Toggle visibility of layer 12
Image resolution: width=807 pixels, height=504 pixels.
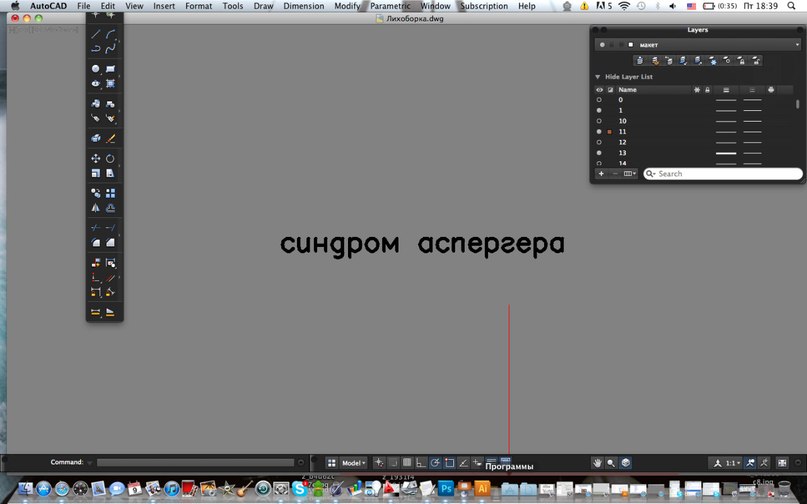click(x=599, y=142)
